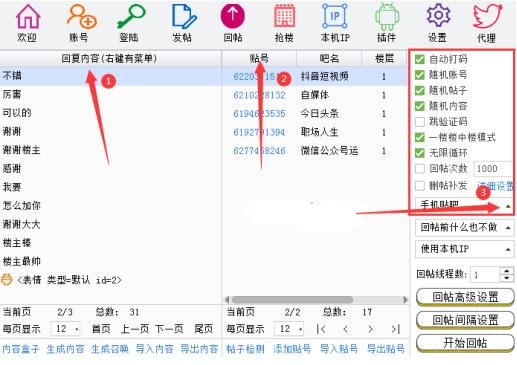Open the 账号 account icon
The image size is (517, 365).
pos(81,17)
